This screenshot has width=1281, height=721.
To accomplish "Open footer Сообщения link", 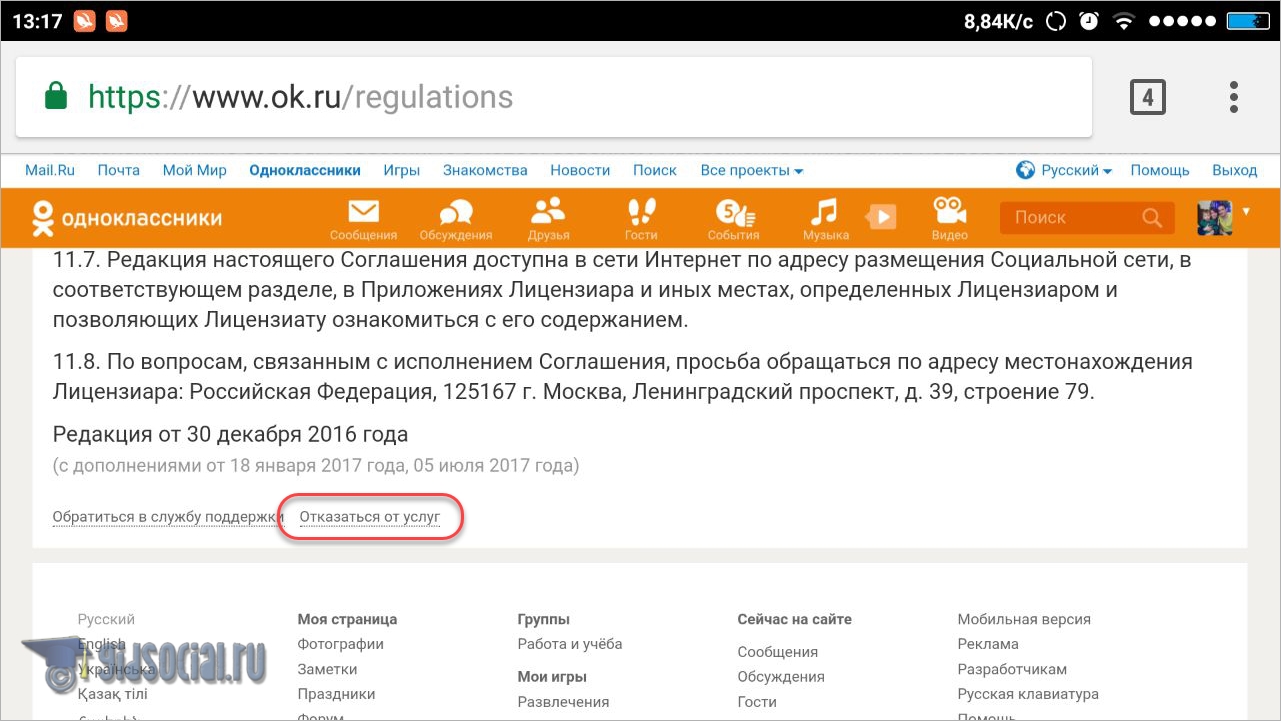I will (778, 652).
